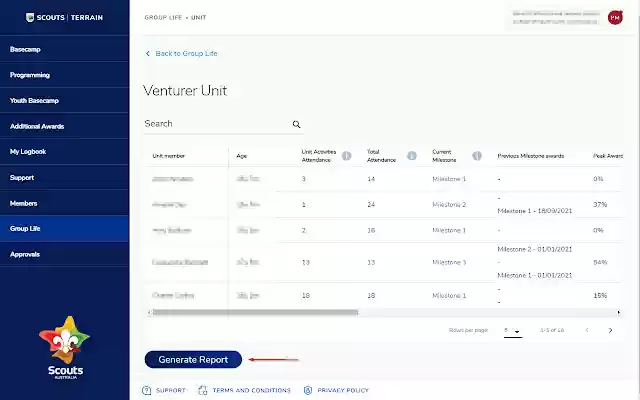Click the 37% peak award value

[600, 204]
